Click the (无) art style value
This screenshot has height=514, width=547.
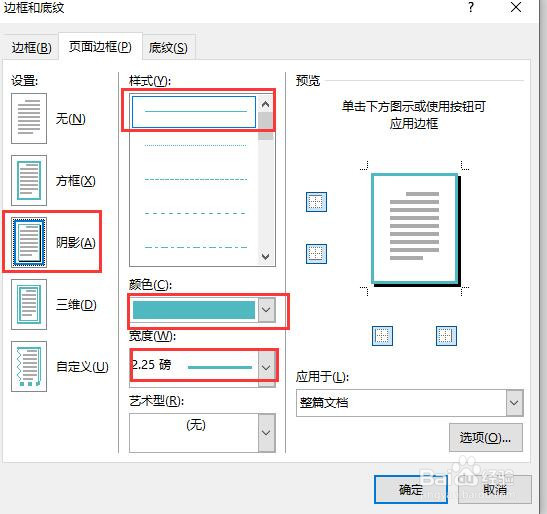click(196, 425)
